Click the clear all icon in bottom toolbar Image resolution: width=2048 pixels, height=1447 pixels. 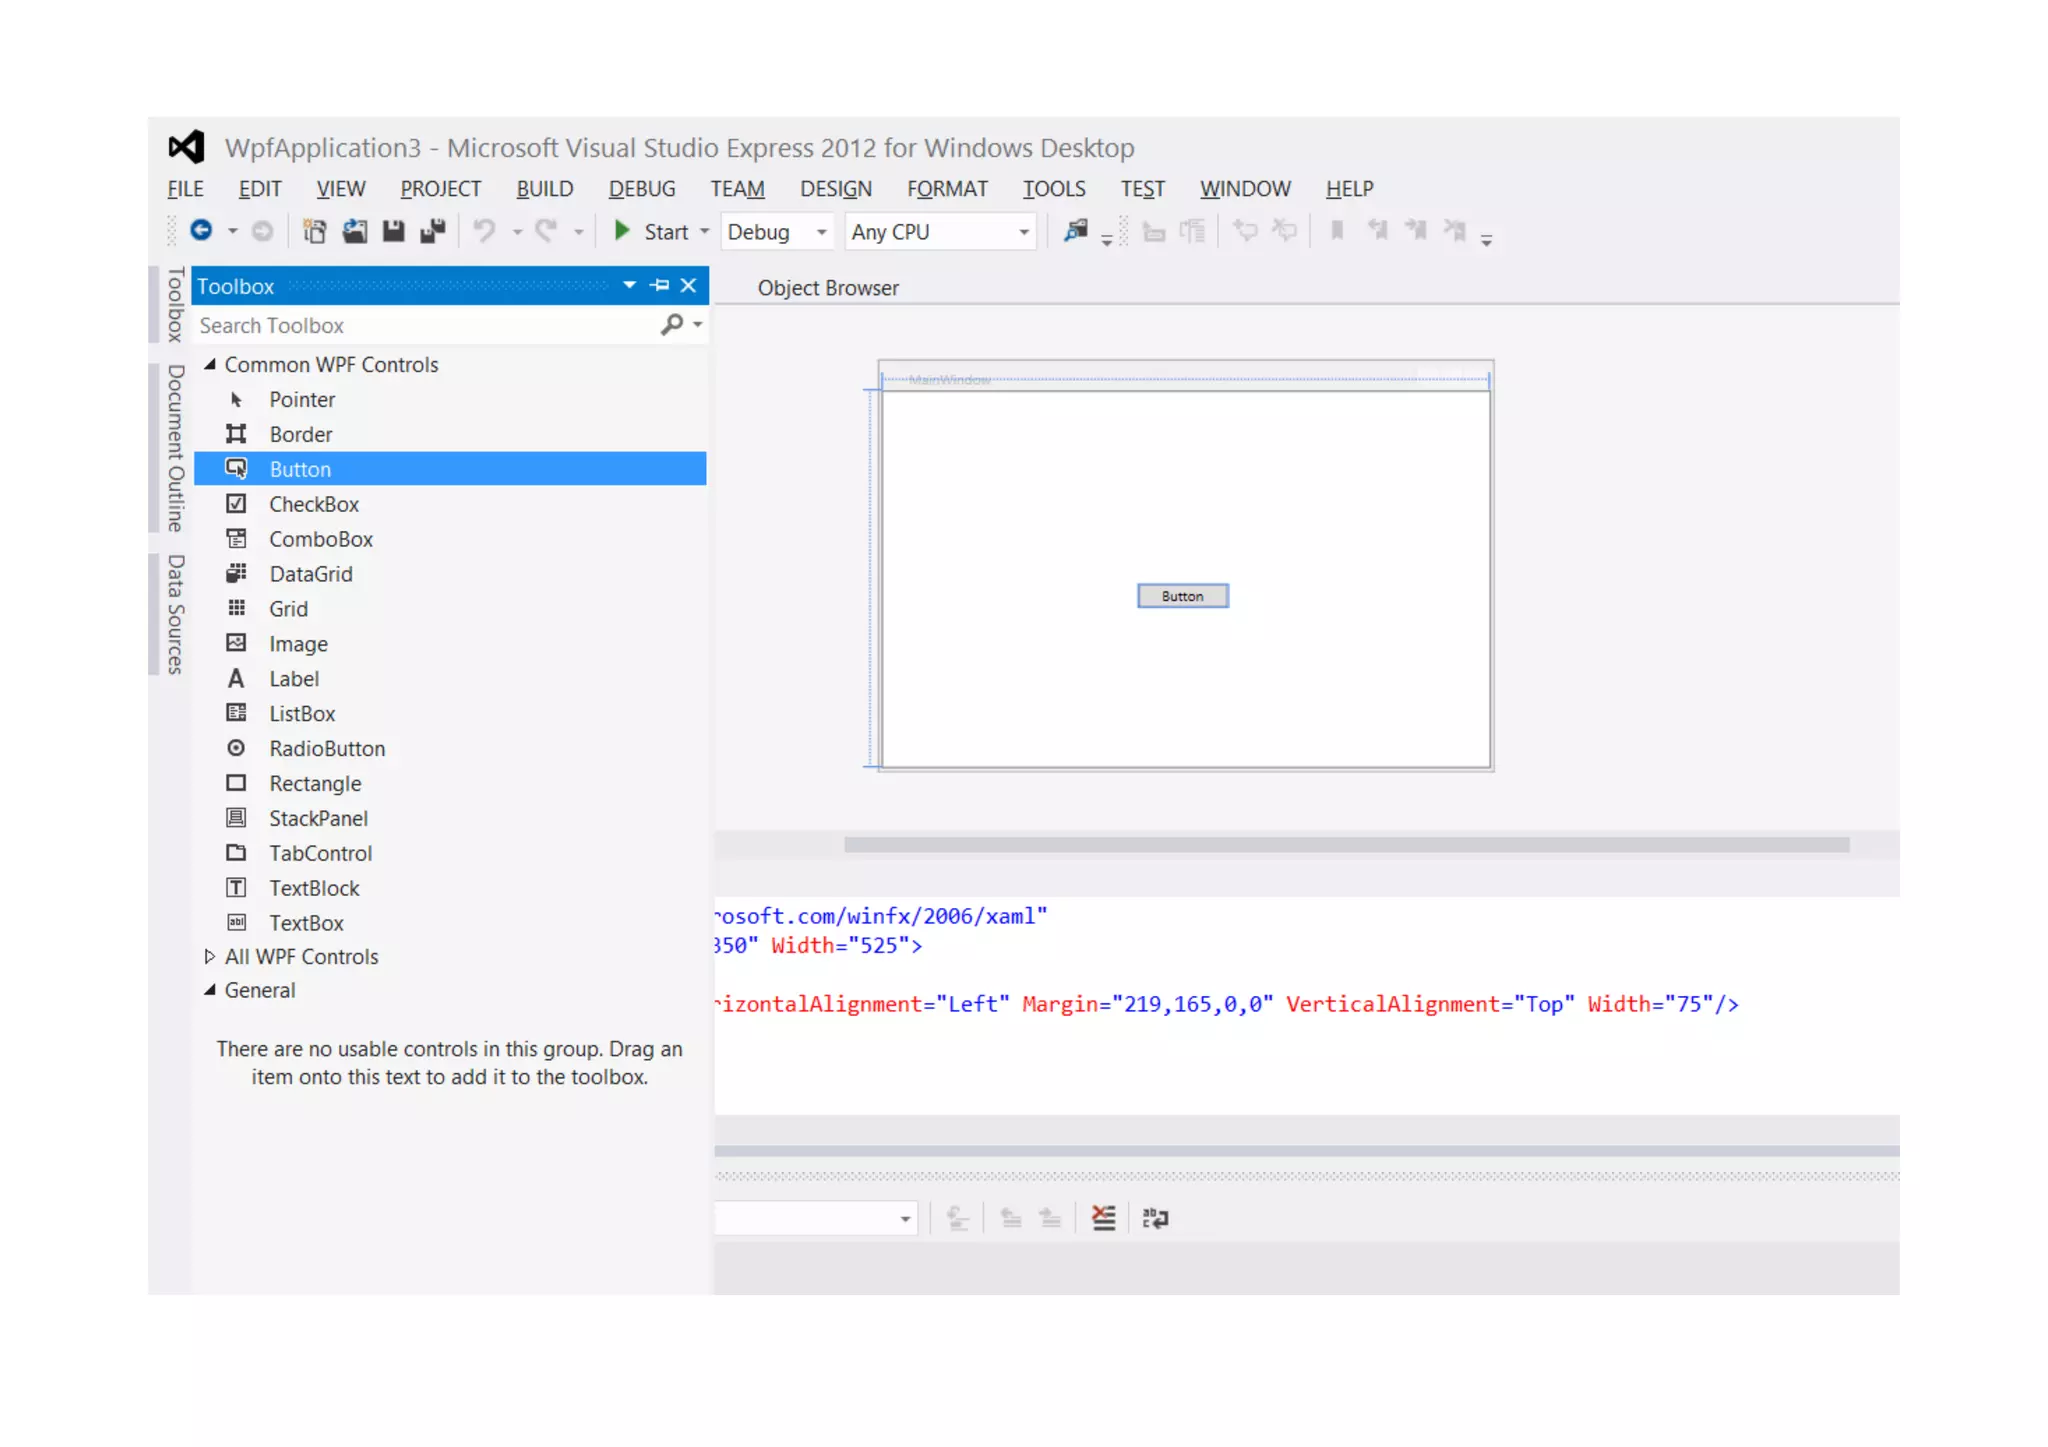pyautogui.click(x=1104, y=1218)
